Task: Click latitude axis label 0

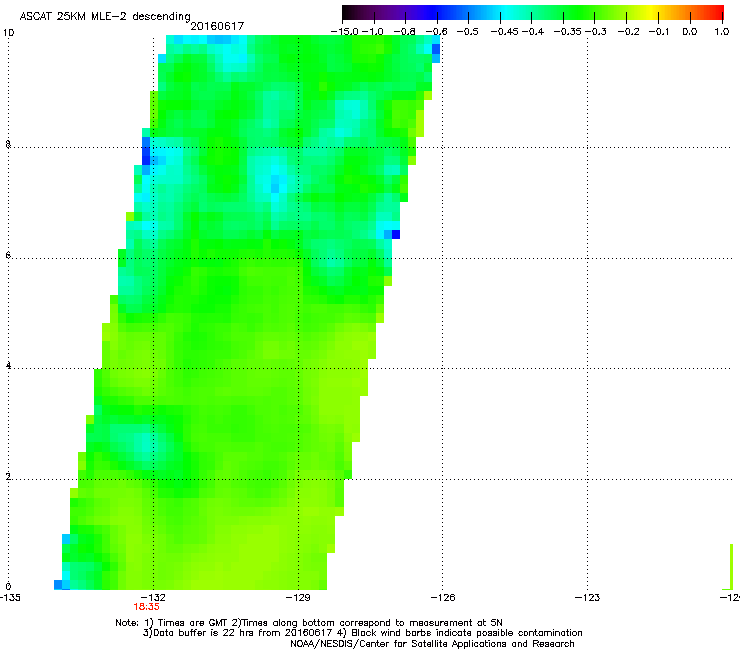Action: [8, 587]
